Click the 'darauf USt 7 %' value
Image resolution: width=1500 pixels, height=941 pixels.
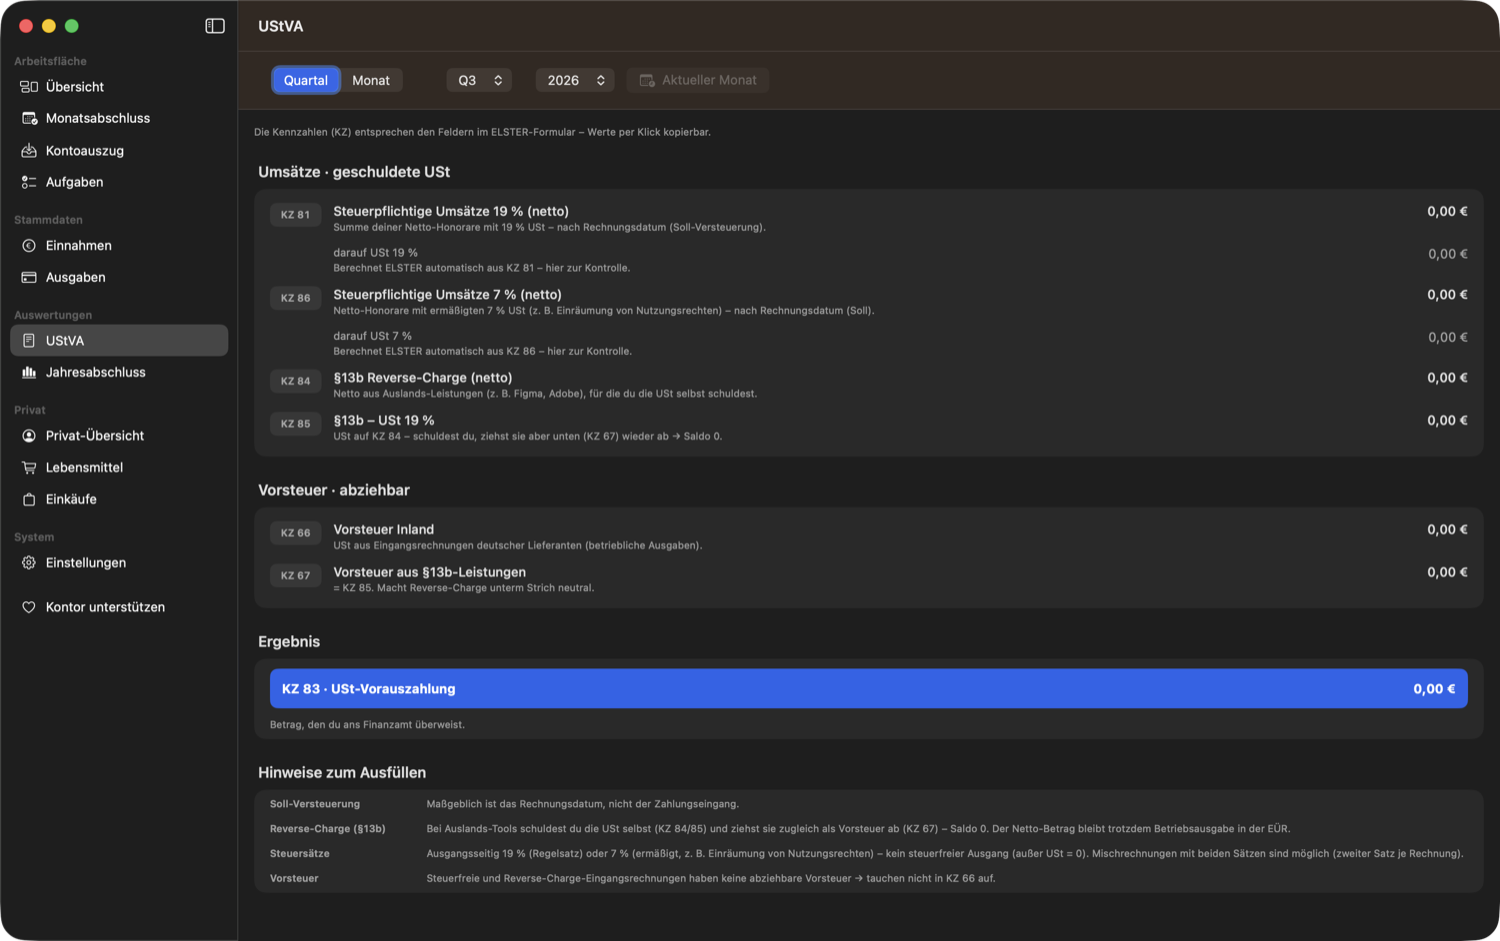click(x=1448, y=338)
